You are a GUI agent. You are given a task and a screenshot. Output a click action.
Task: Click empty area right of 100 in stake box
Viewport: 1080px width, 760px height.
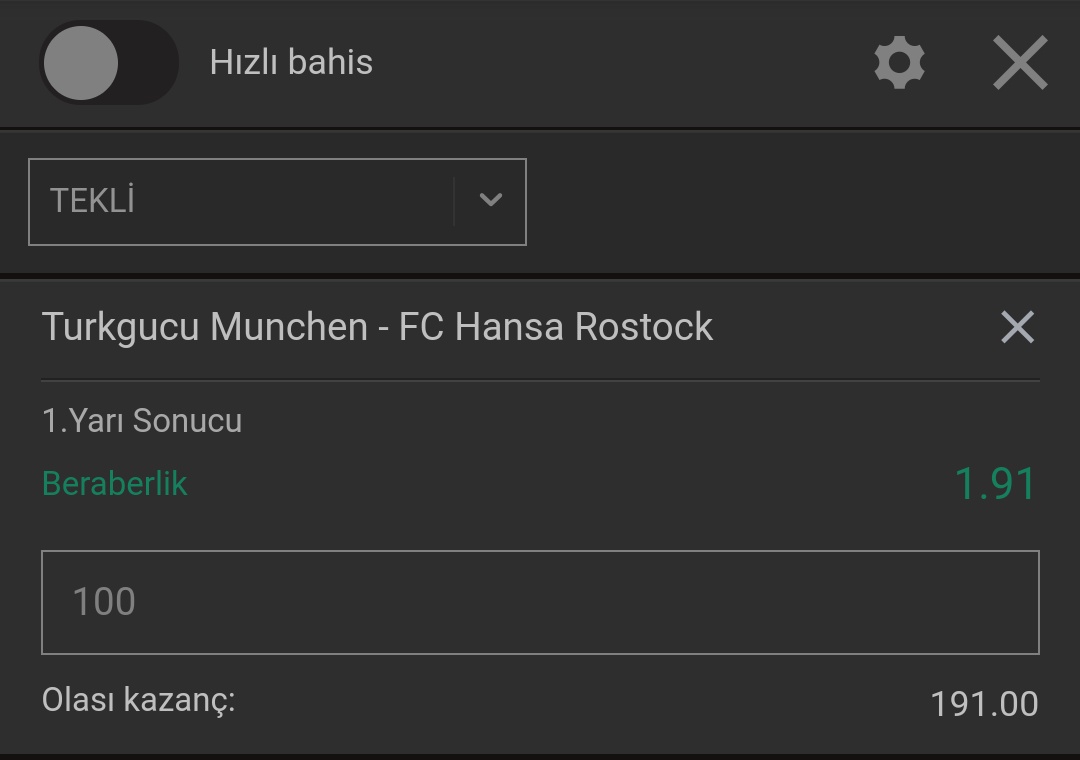(x=585, y=602)
